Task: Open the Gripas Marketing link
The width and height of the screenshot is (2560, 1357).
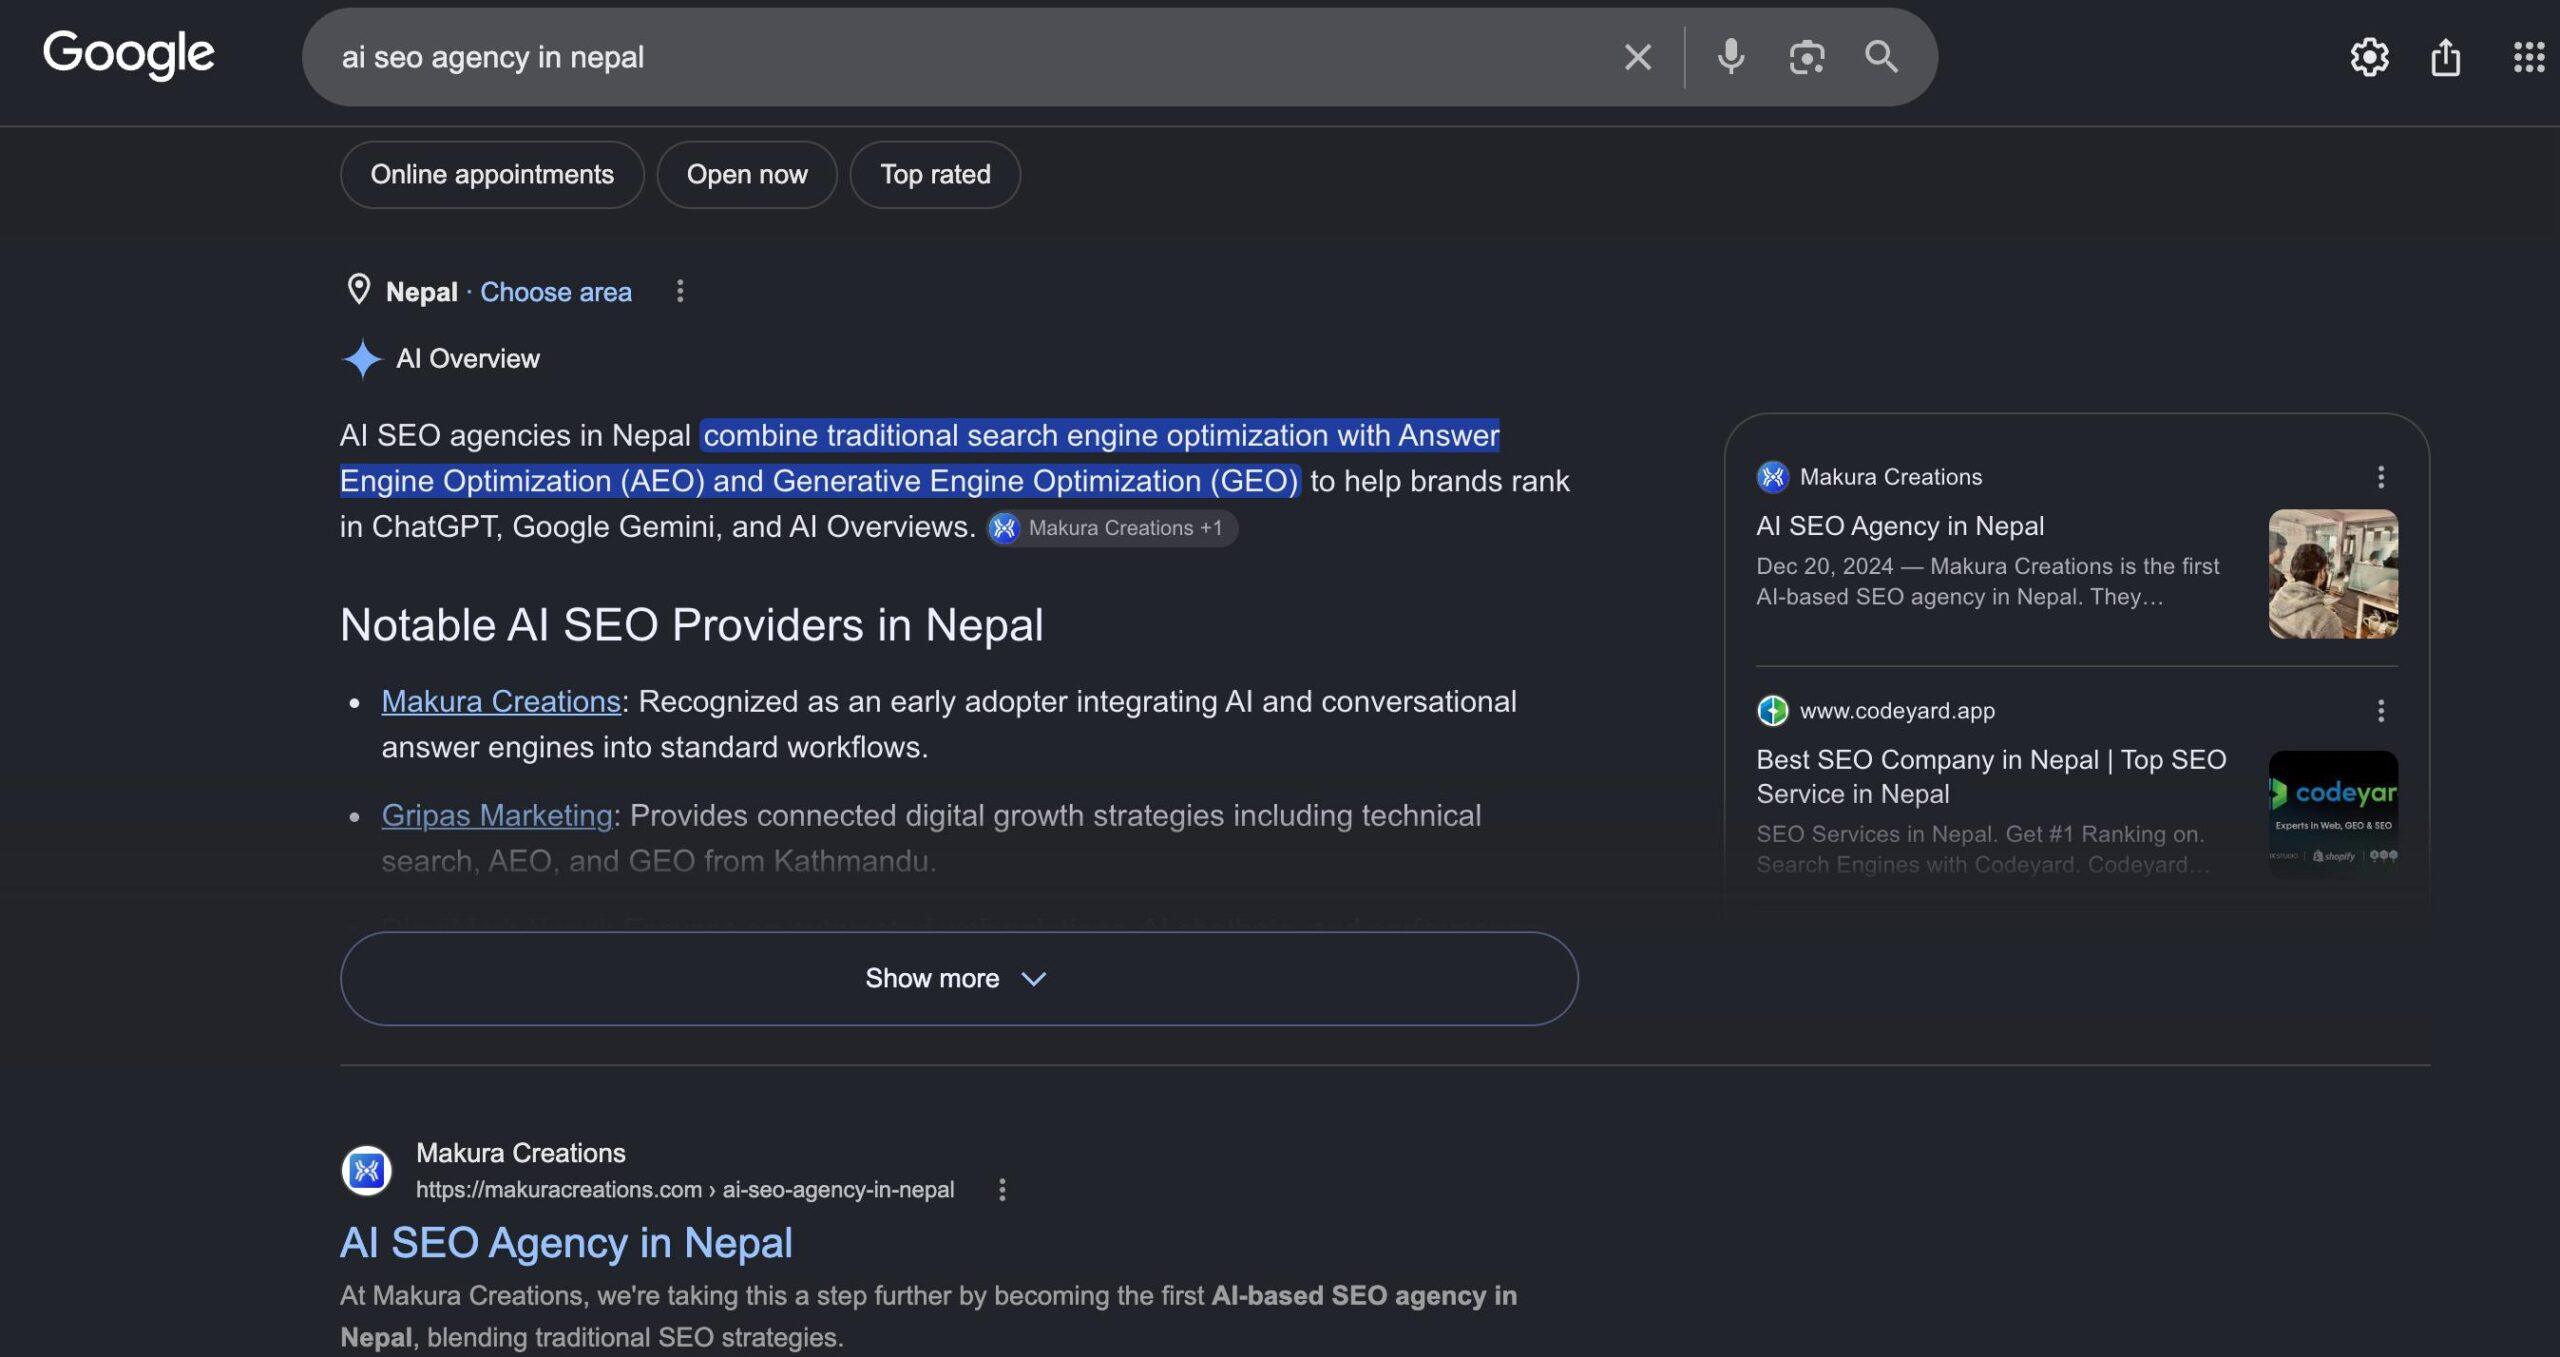Action: pos(497,815)
